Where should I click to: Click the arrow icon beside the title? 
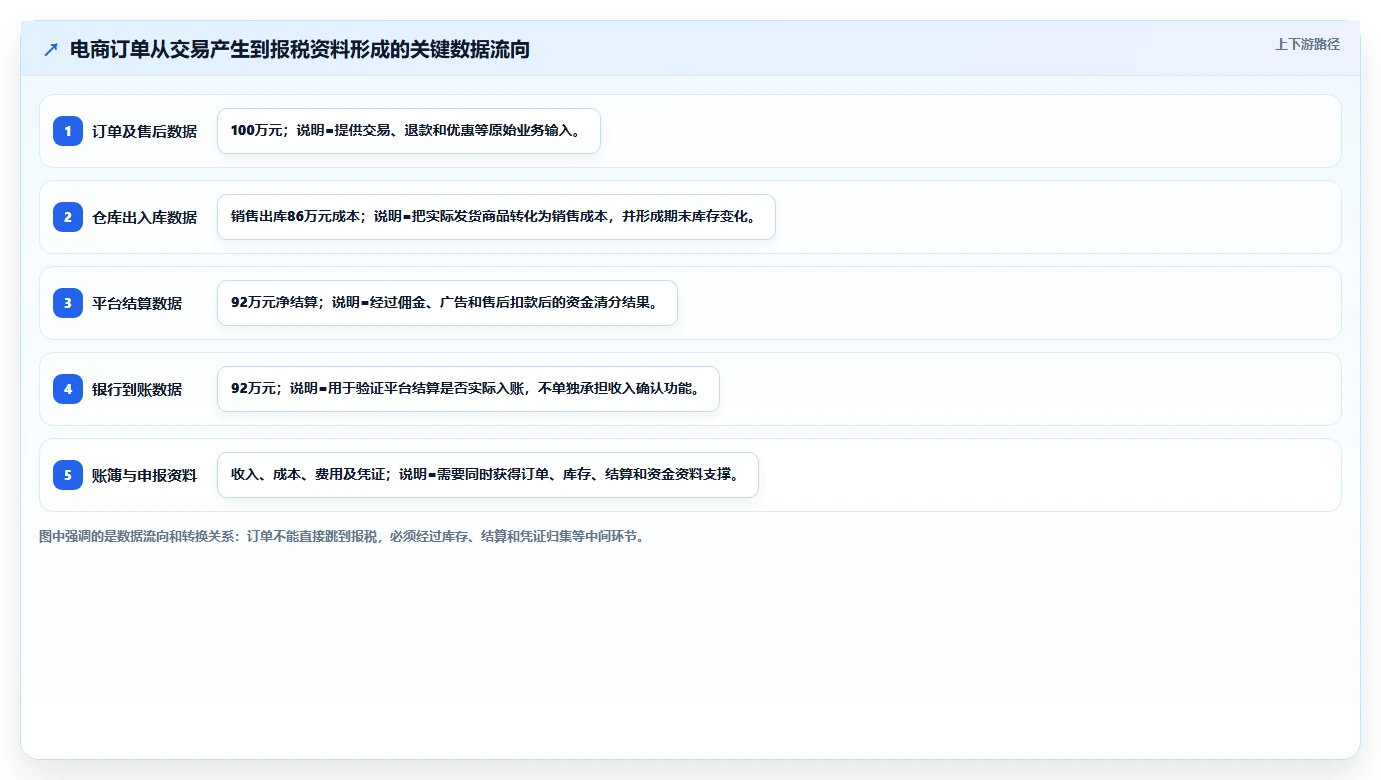(x=51, y=49)
